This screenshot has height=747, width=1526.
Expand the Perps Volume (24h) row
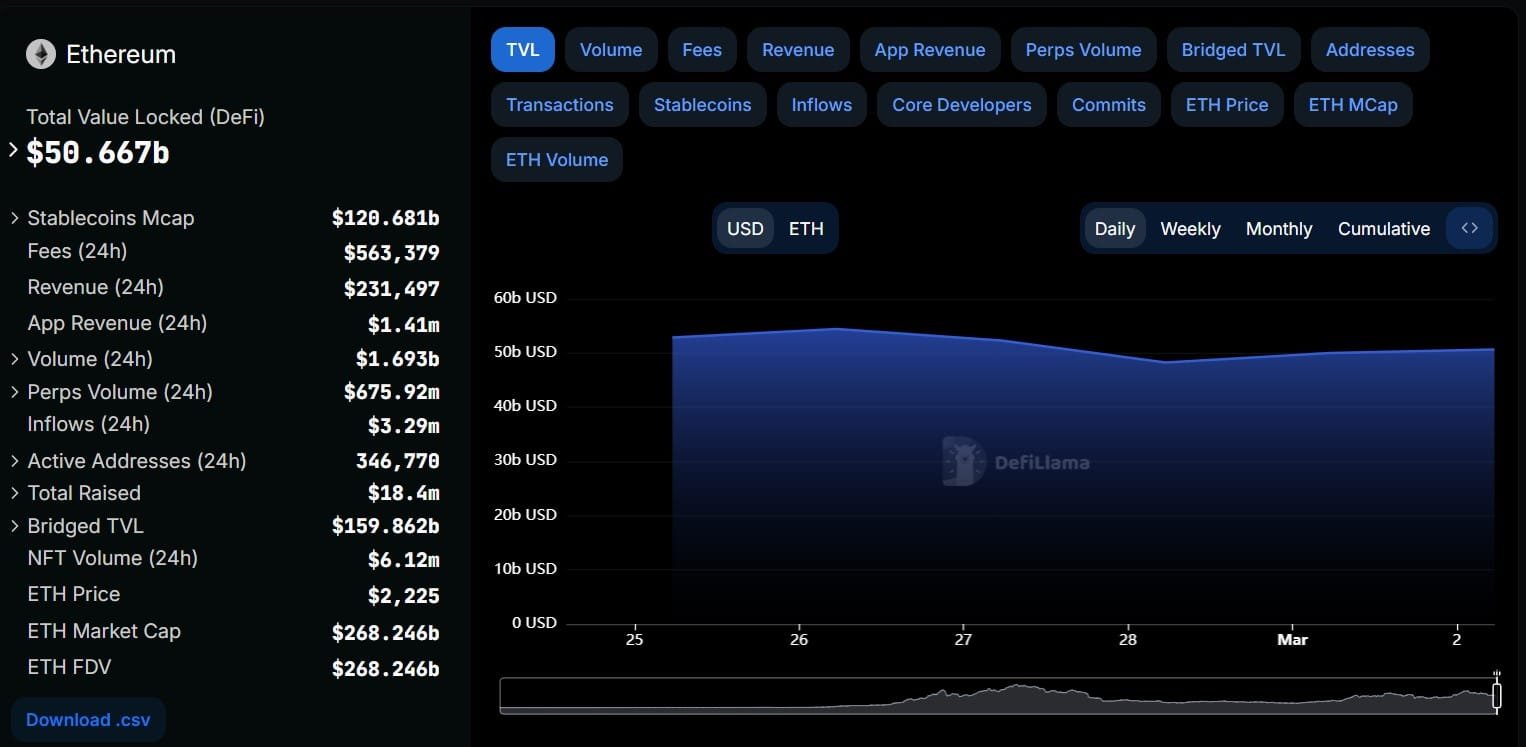pyautogui.click(x=14, y=391)
